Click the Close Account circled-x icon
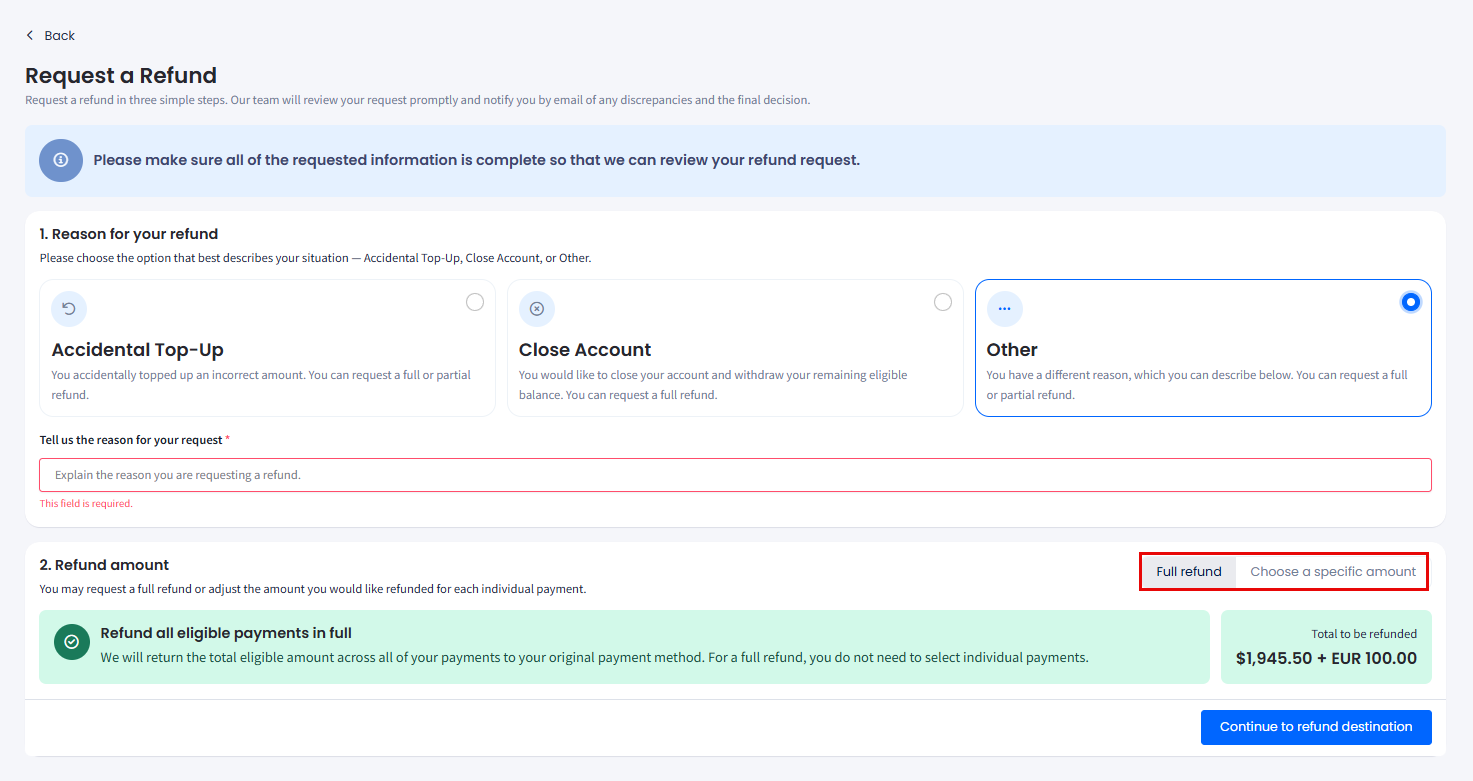1473x781 pixels. 537,309
